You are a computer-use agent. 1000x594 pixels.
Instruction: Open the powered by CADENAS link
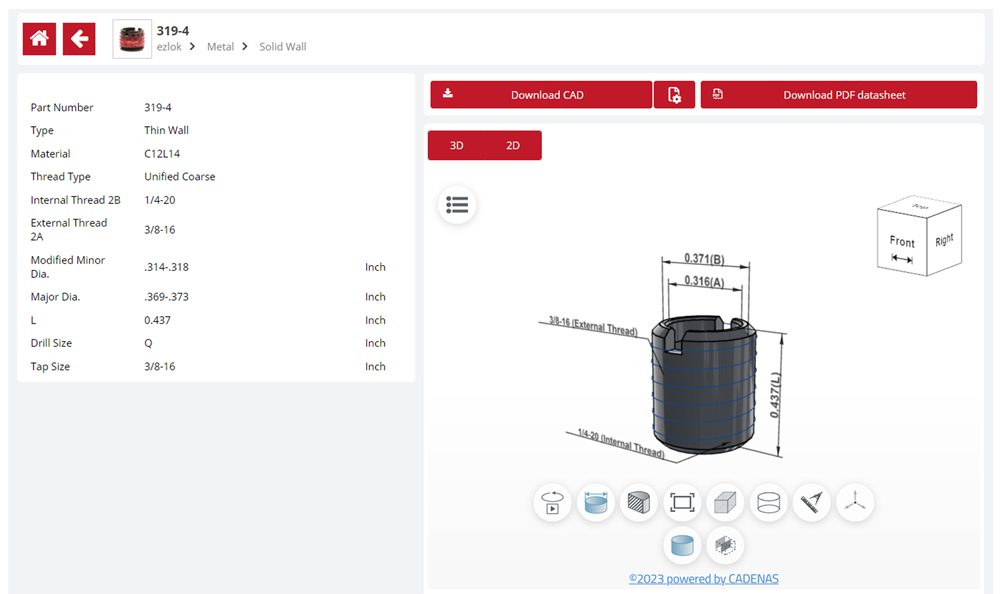(703, 578)
